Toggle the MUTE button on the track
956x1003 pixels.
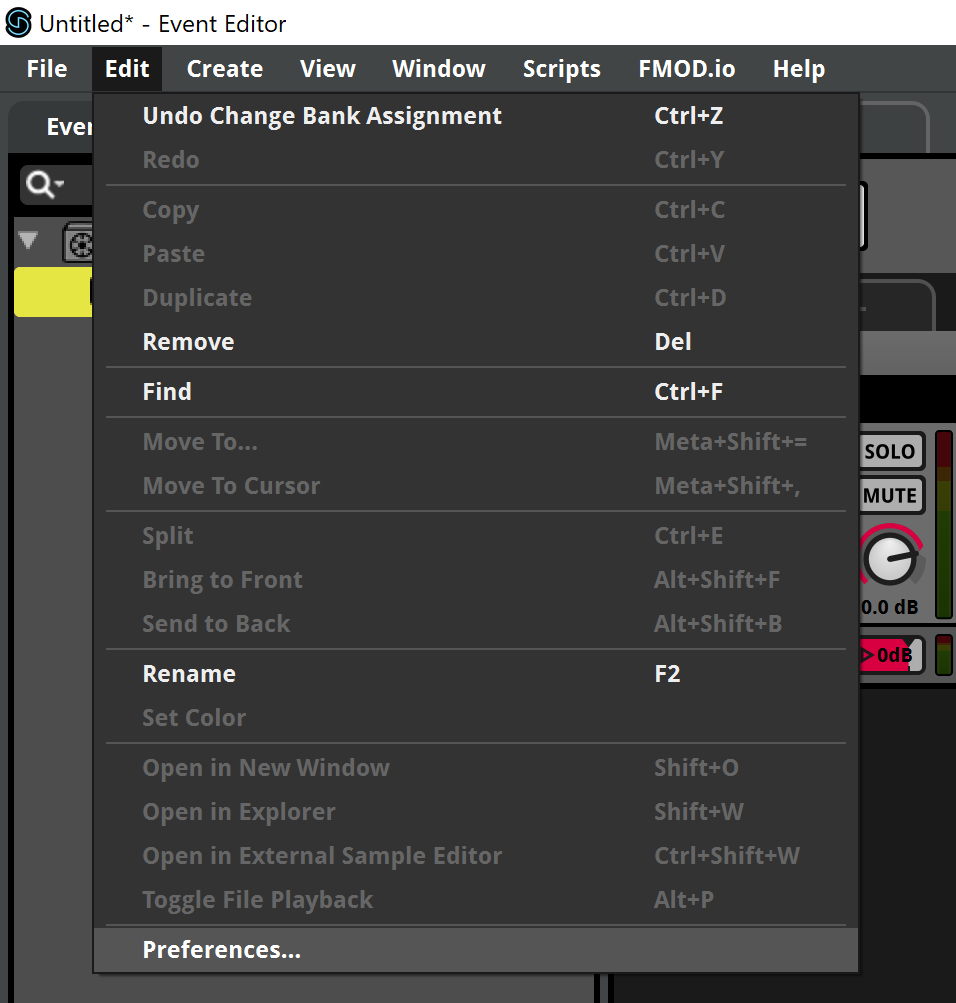pyautogui.click(x=891, y=496)
